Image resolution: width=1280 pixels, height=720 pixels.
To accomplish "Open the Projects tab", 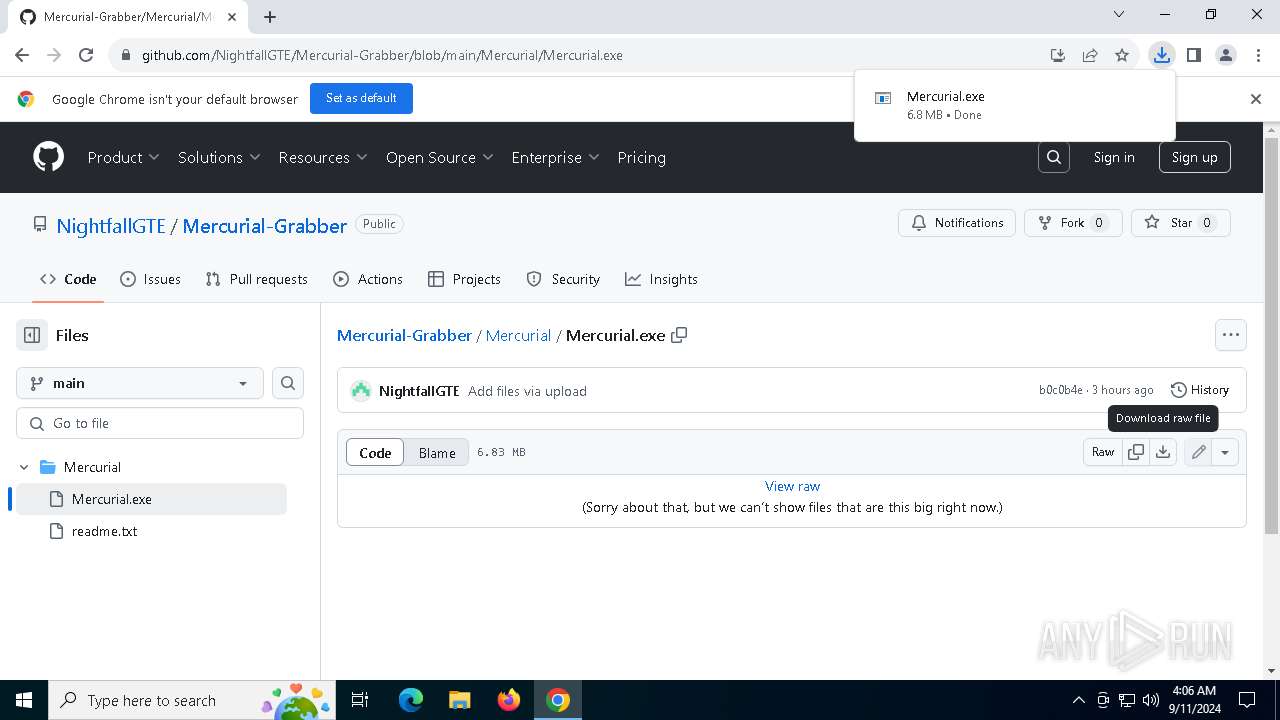I will [464, 279].
